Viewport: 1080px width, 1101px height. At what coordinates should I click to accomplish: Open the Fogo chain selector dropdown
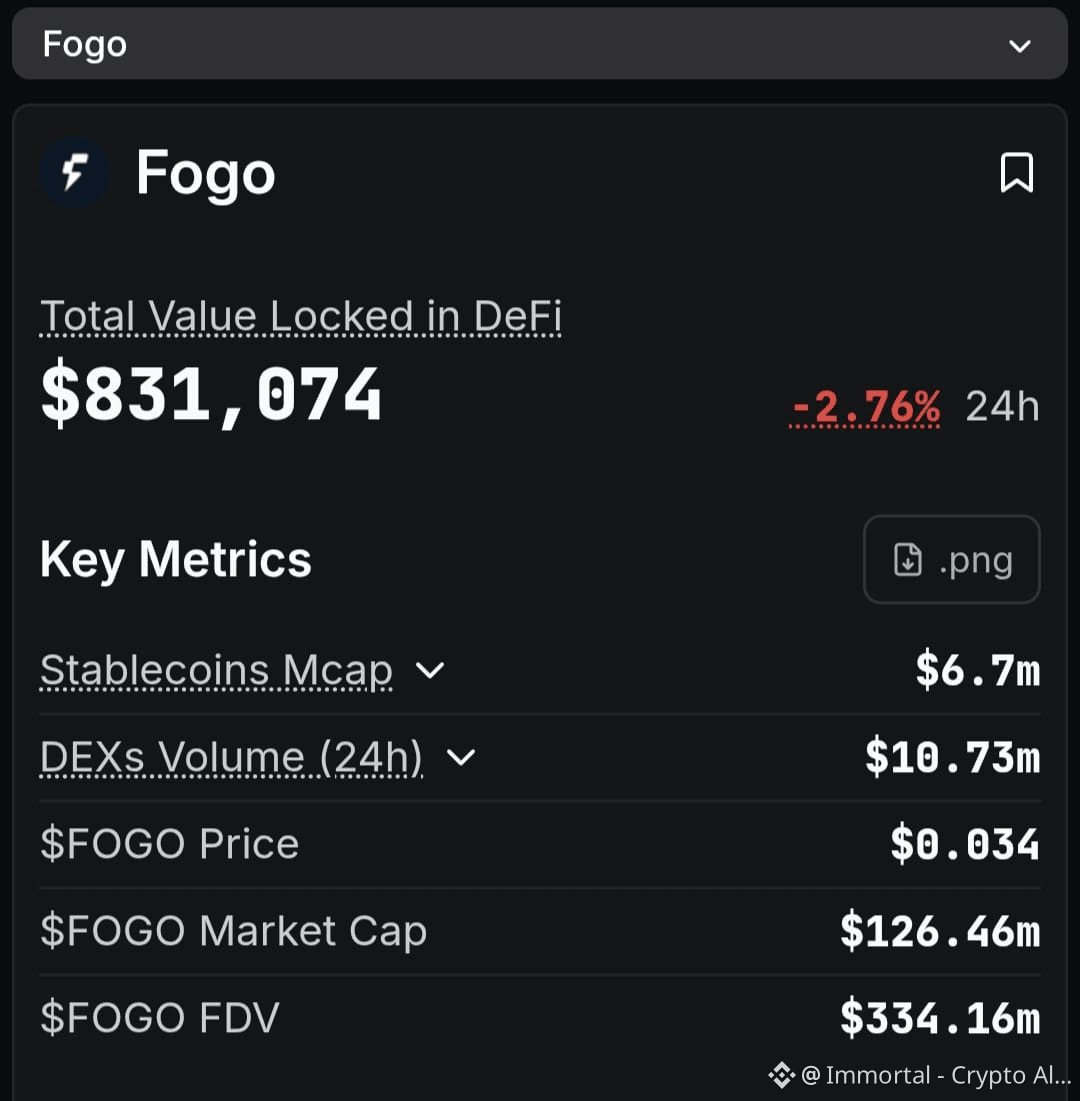pyautogui.click(x=539, y=44)
